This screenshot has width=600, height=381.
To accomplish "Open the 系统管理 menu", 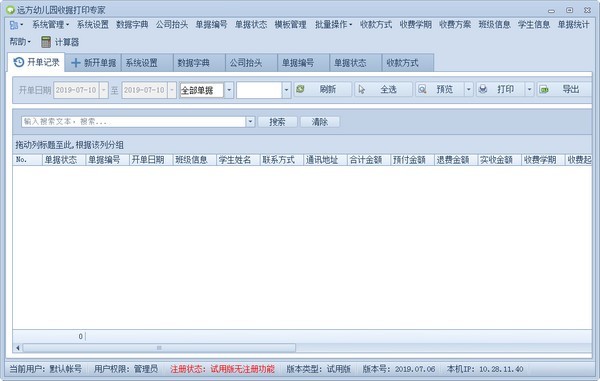I will point(50,25).
